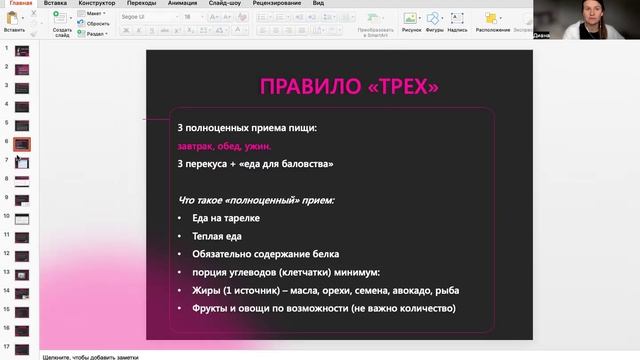Open the Фигуры shapes gallery

click(x=432, y=18)
